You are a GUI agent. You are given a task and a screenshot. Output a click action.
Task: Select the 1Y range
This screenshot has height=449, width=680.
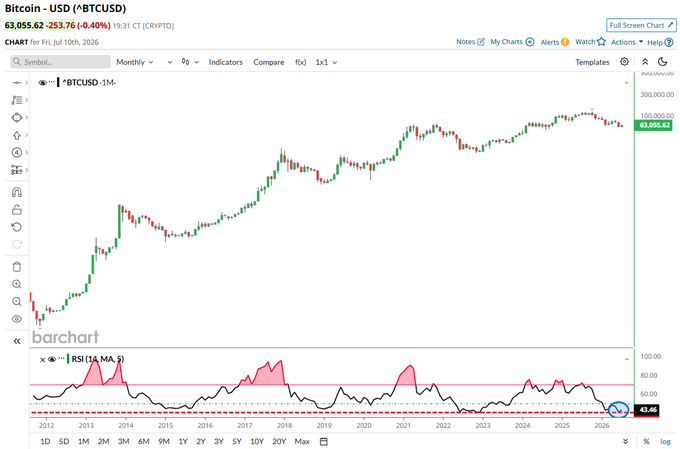[183, 441]
